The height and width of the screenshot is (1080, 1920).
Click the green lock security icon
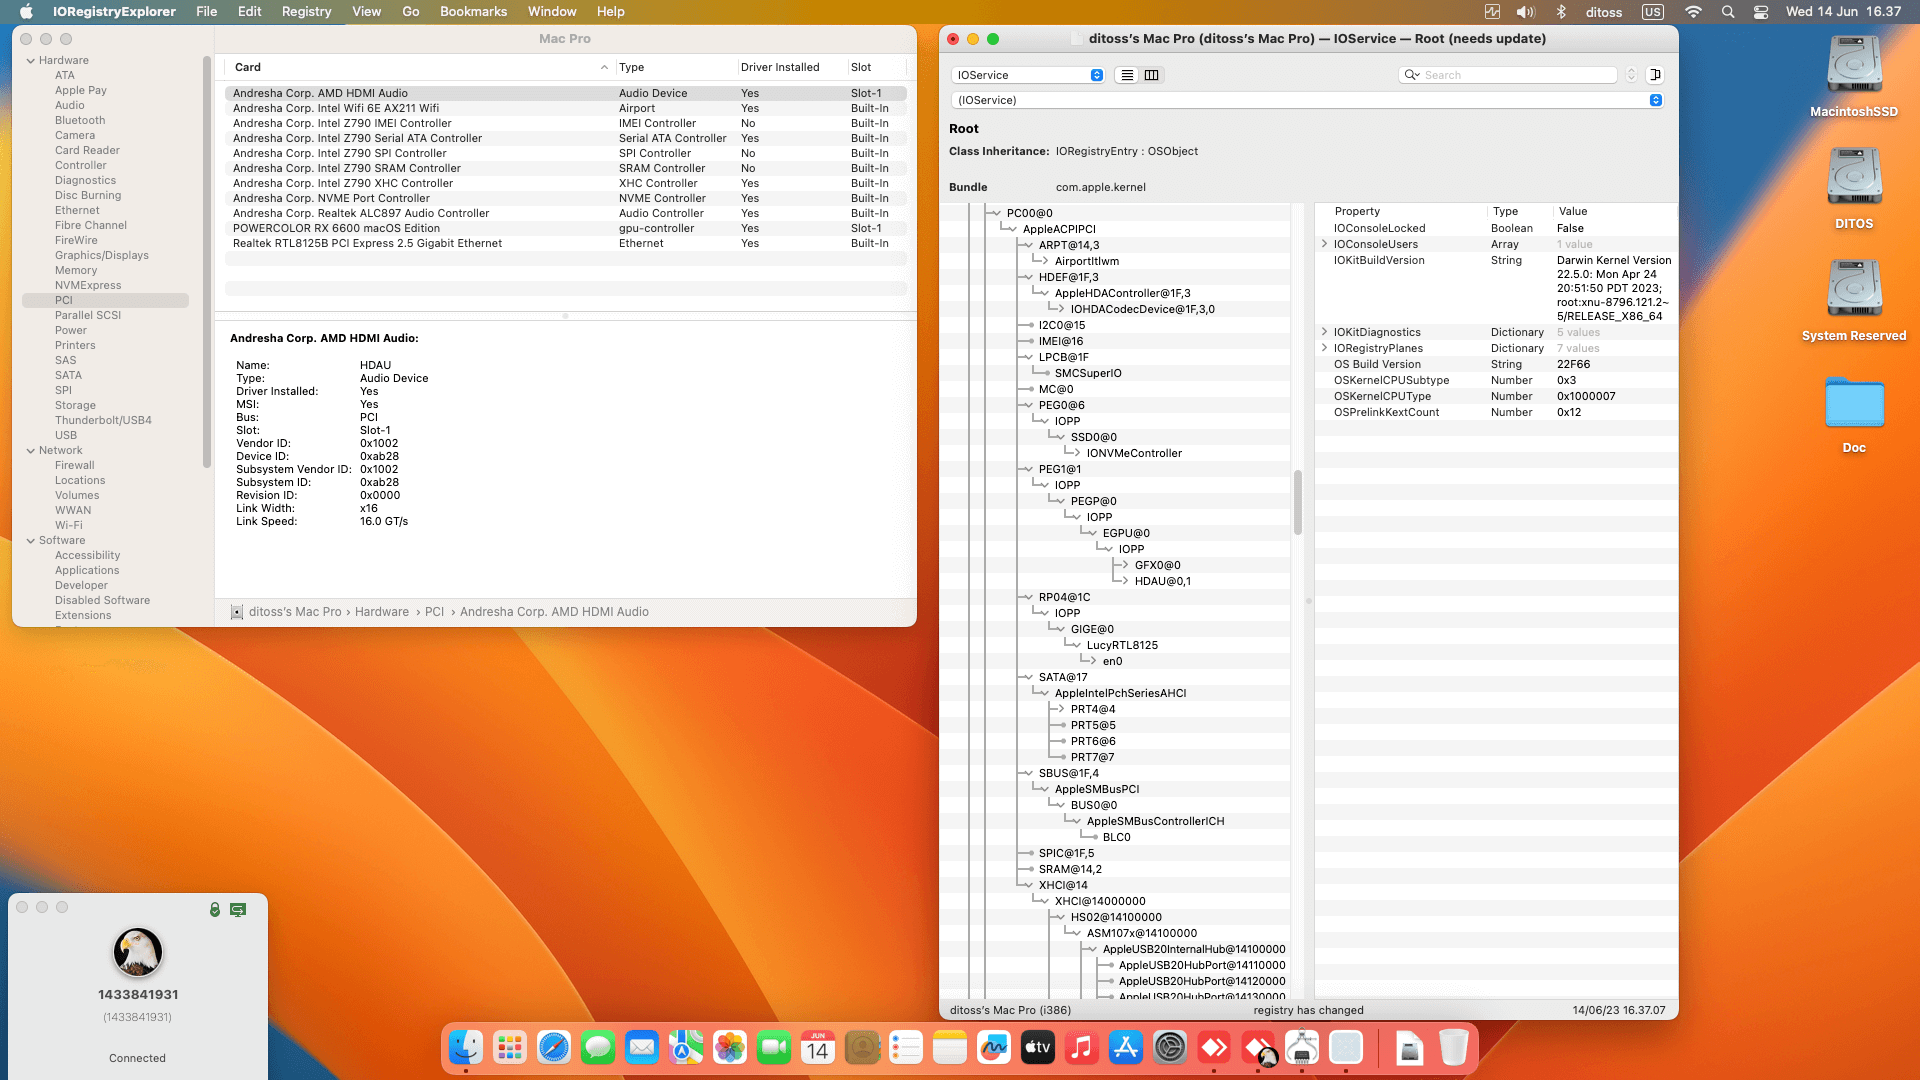pyautogui.click(x=214, y=909)
